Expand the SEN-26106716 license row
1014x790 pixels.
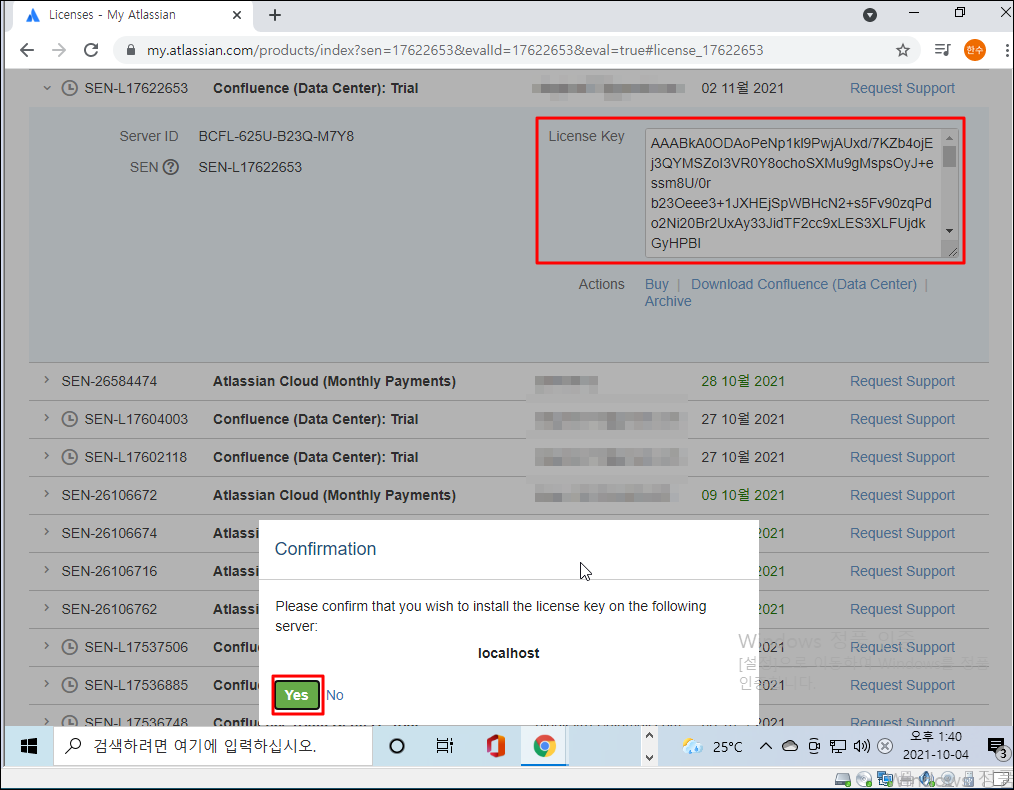(47, 570)
